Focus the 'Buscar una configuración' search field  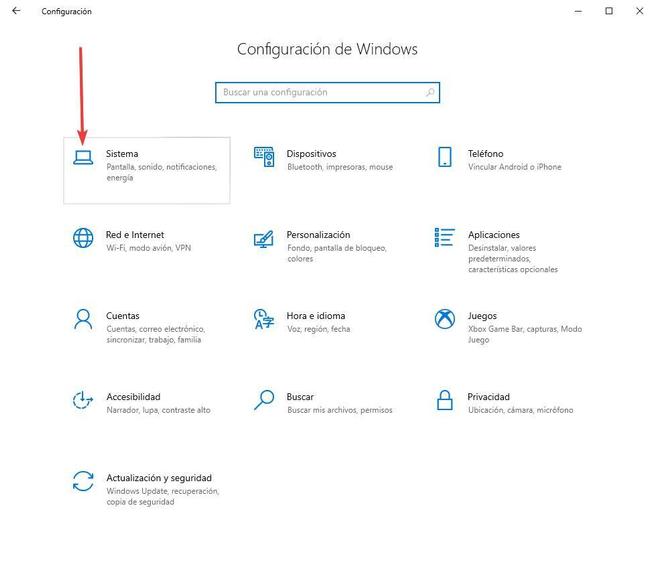(x=328, y=92)
